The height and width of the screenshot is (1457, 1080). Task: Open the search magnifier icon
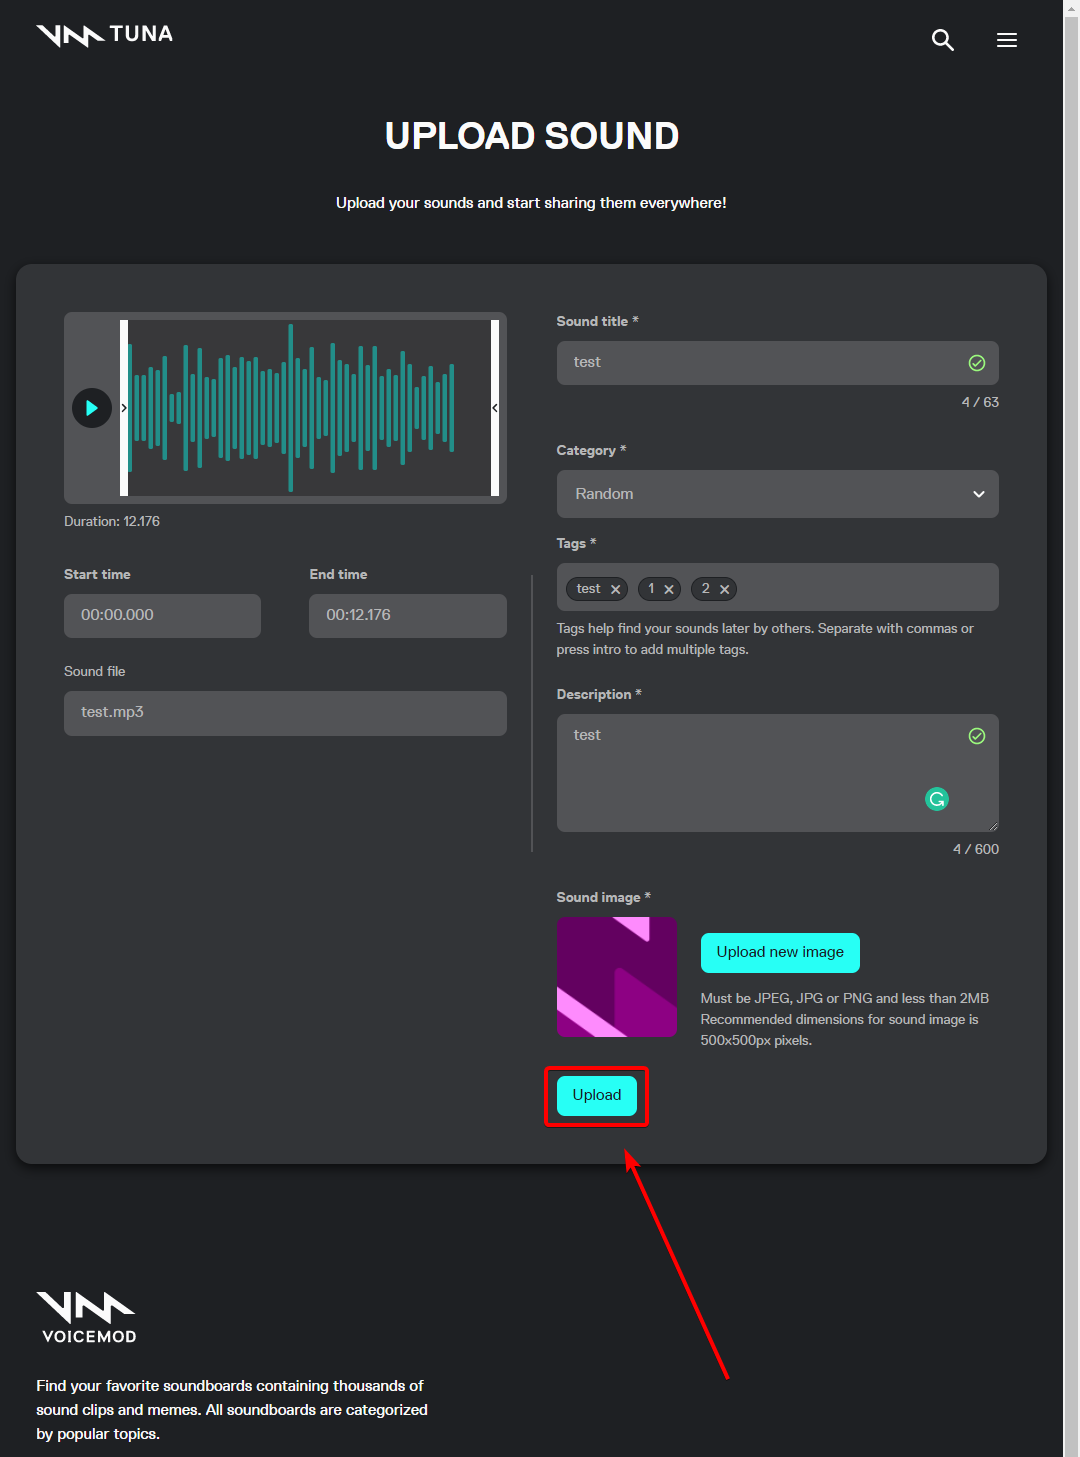pos(942,40)
